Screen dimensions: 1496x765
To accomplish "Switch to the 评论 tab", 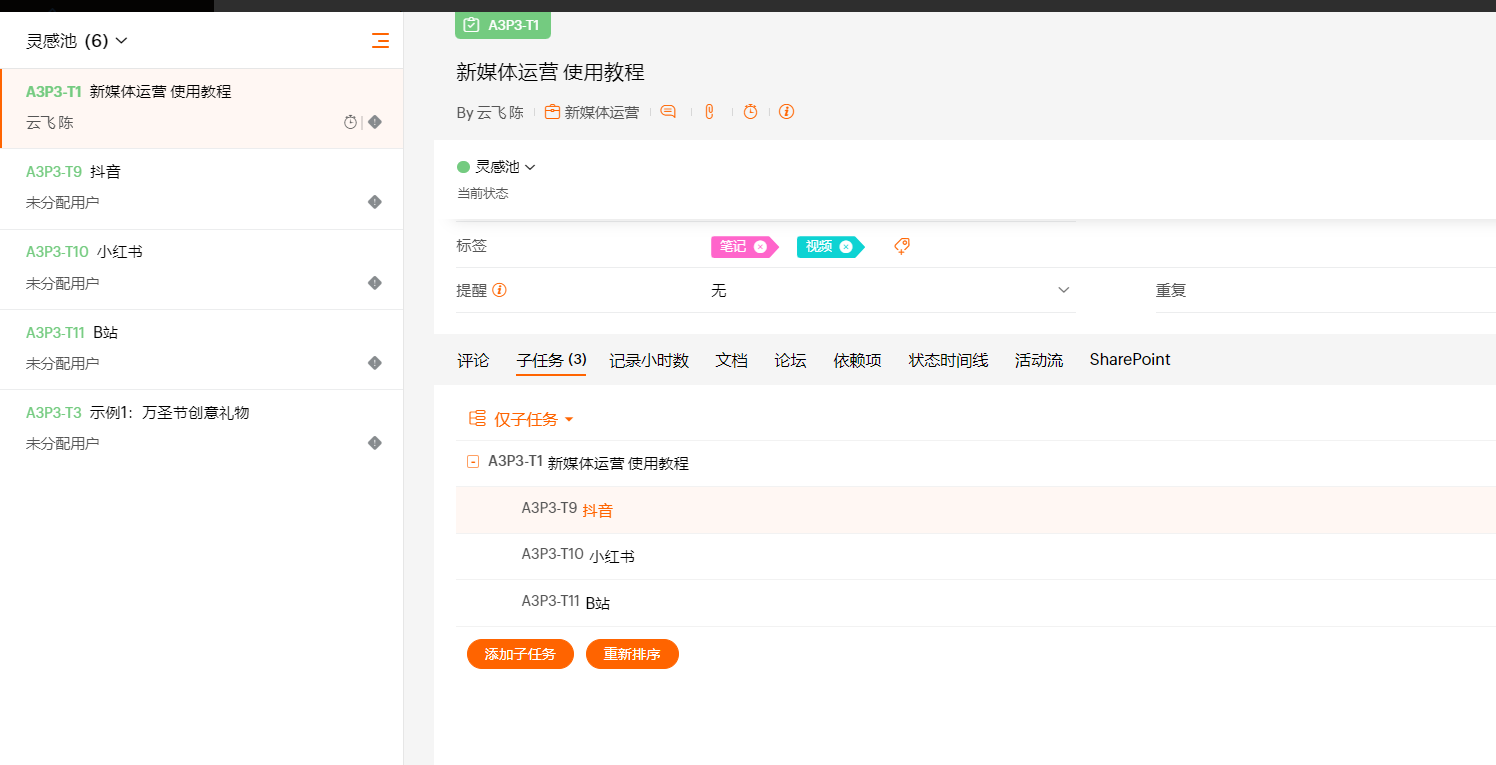I will click(473, 360).
